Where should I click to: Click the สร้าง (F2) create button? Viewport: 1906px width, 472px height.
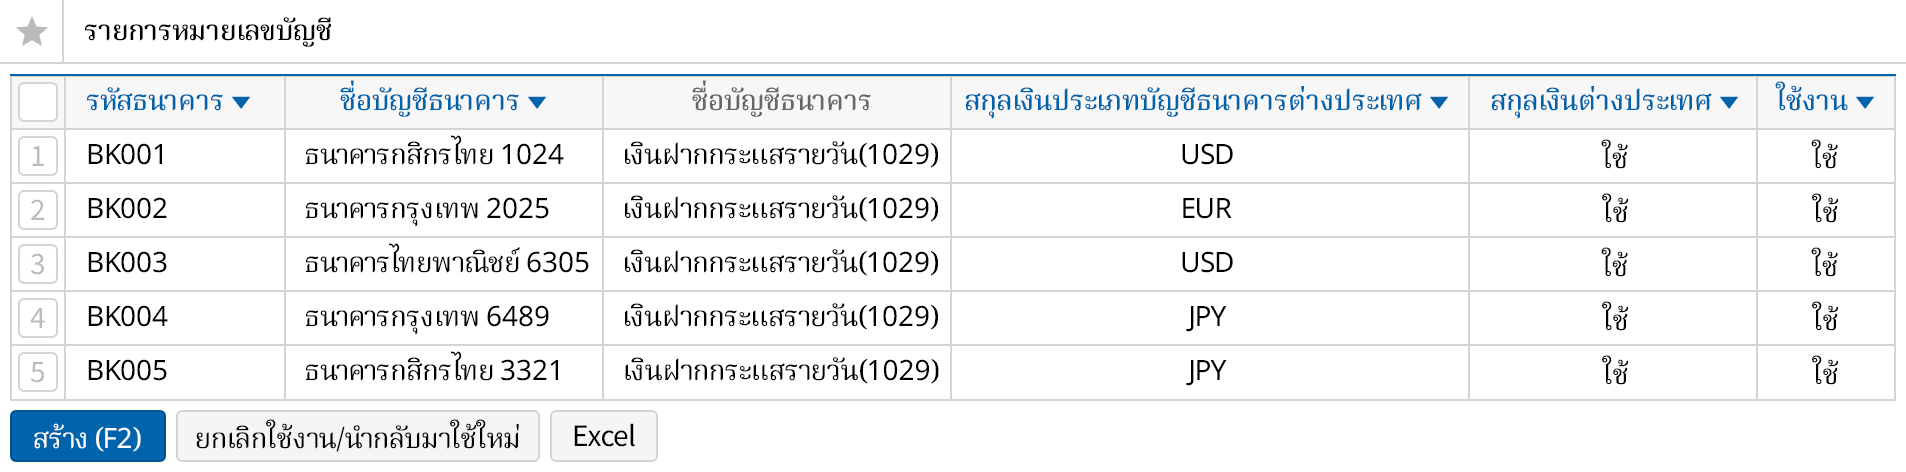click(x=88, y=437)
